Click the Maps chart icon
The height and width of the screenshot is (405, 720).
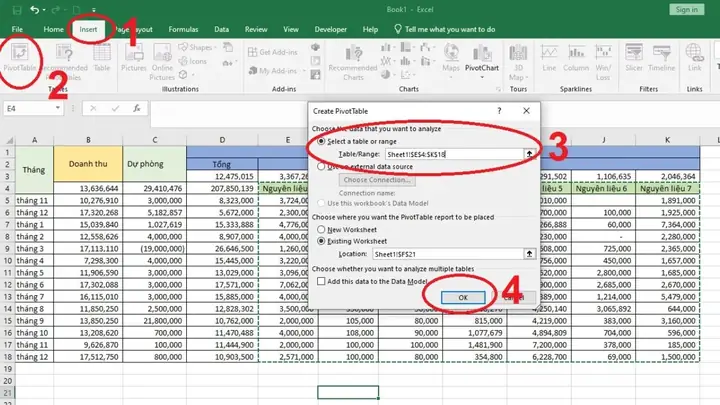click(451, 60)
